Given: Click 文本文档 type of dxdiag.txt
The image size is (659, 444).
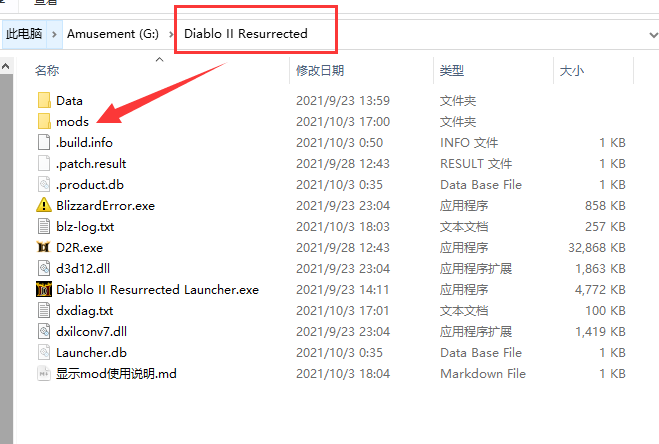Looking at the screenshot, I should coord(464,311).
